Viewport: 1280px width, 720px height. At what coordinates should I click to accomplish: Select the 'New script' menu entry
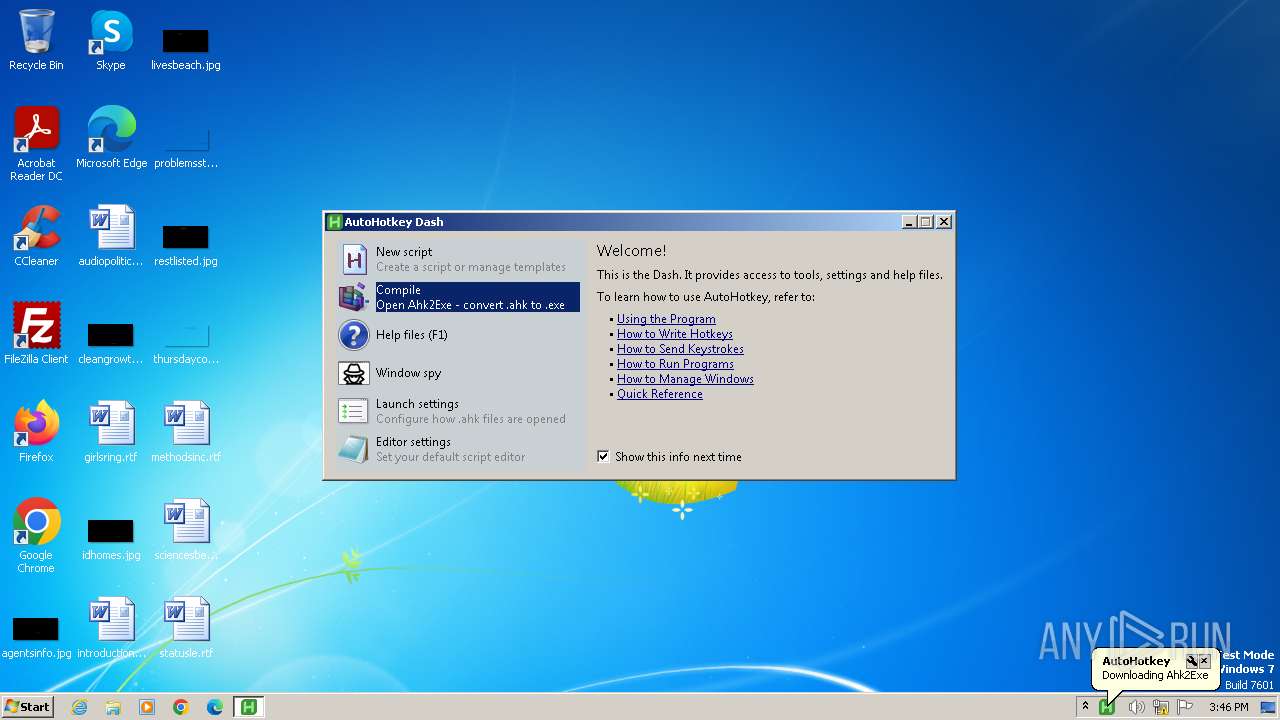pos(458,259)
